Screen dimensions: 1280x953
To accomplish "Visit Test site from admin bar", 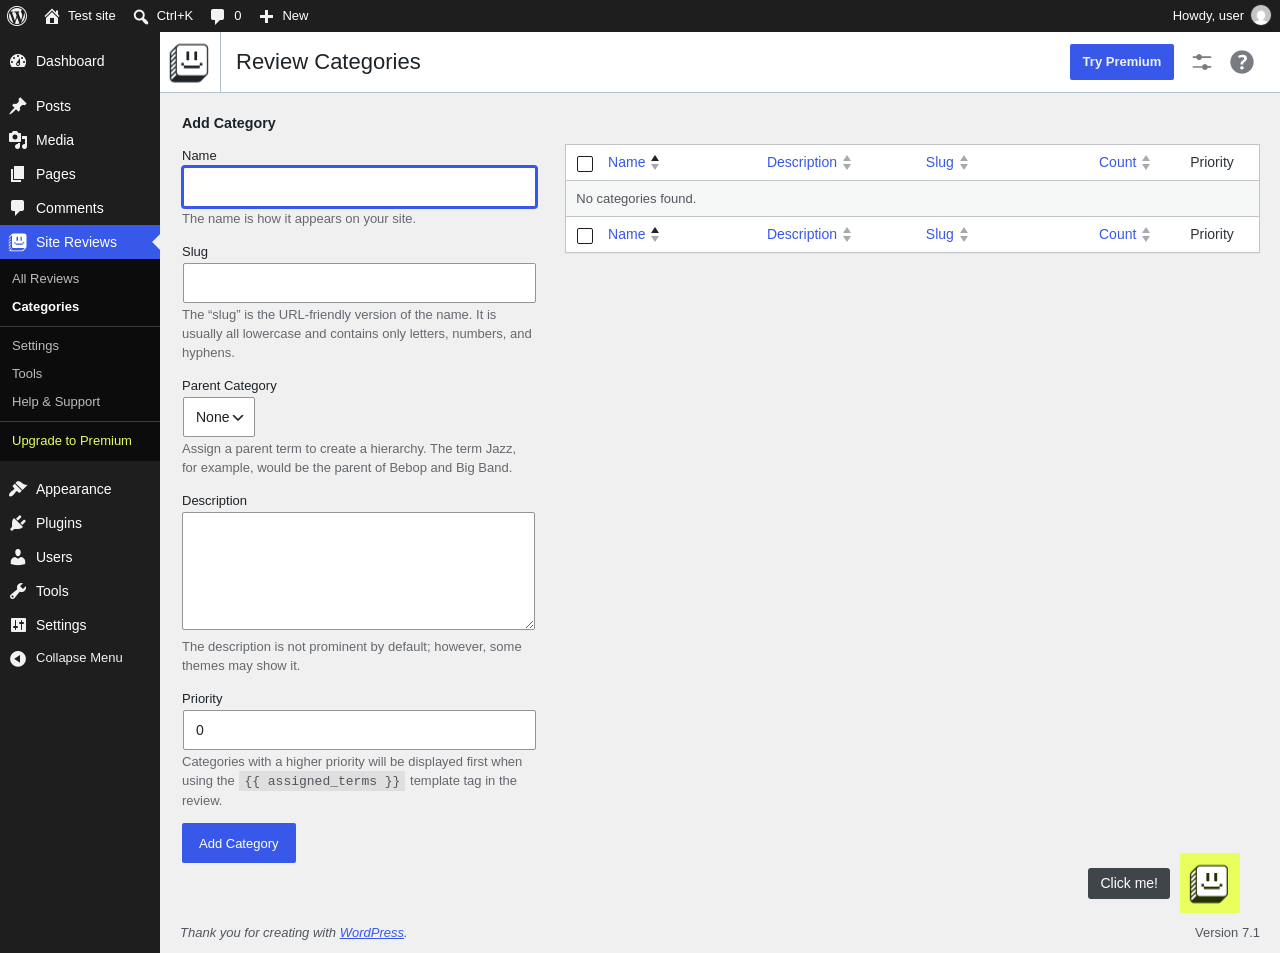I will (80, 16).
